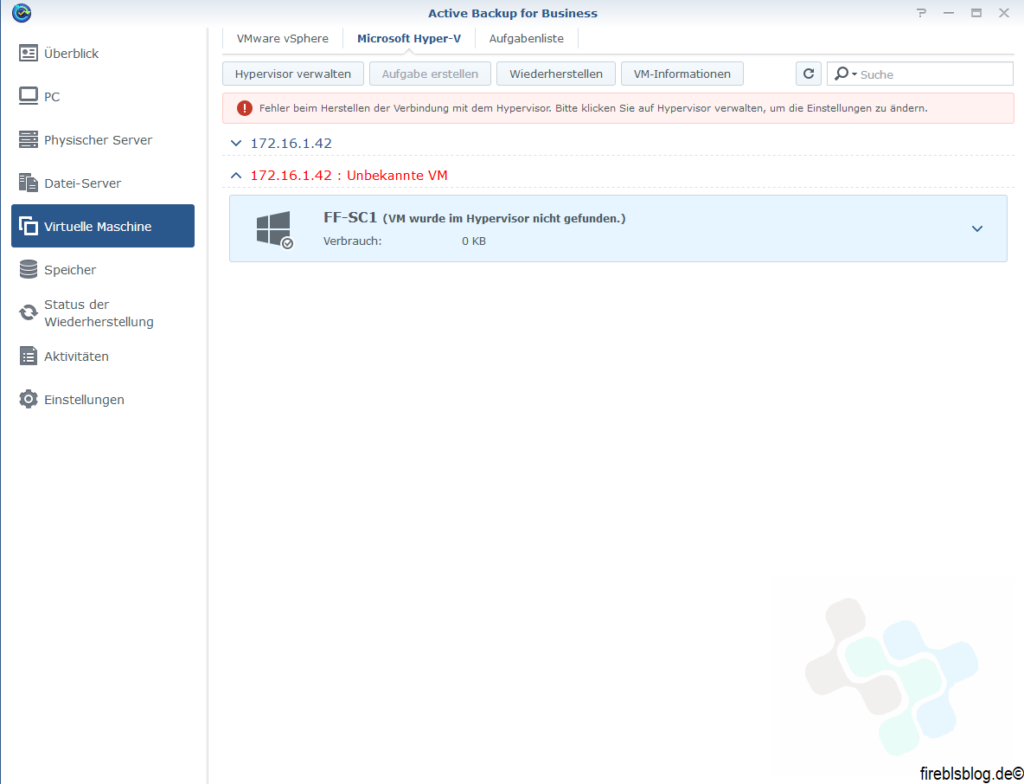Collapse the Unbekannte VM group
Image resolution: width=1024 pixels, height=784 pixels.
tap(236, 175)
